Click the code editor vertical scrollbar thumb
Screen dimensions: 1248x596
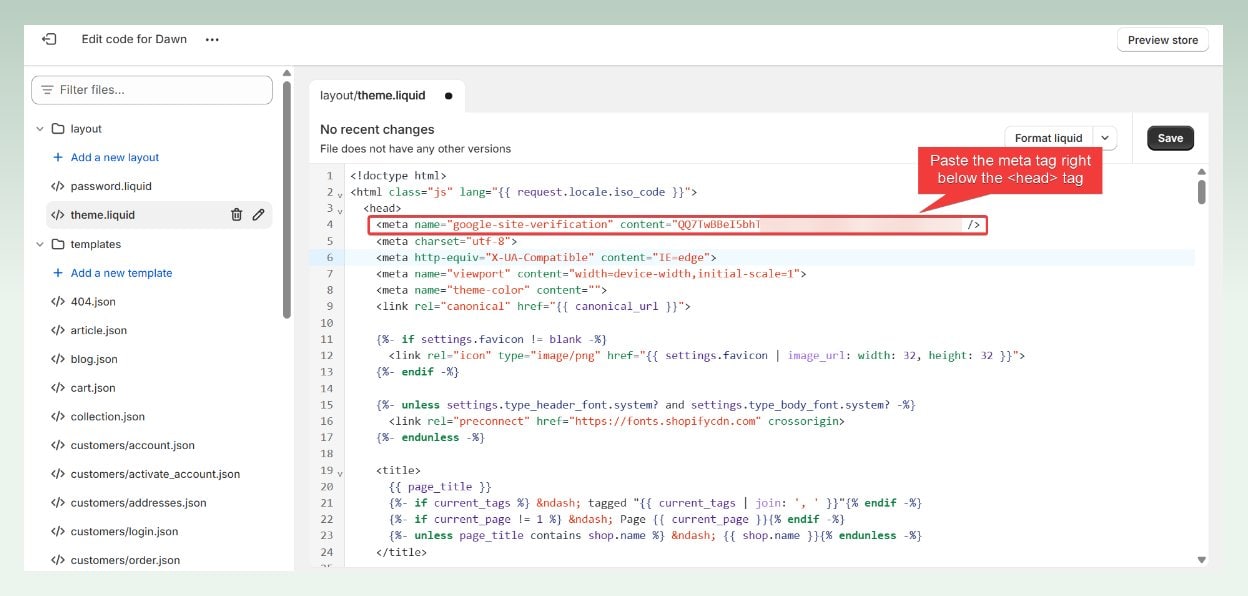coord(1201,191)
